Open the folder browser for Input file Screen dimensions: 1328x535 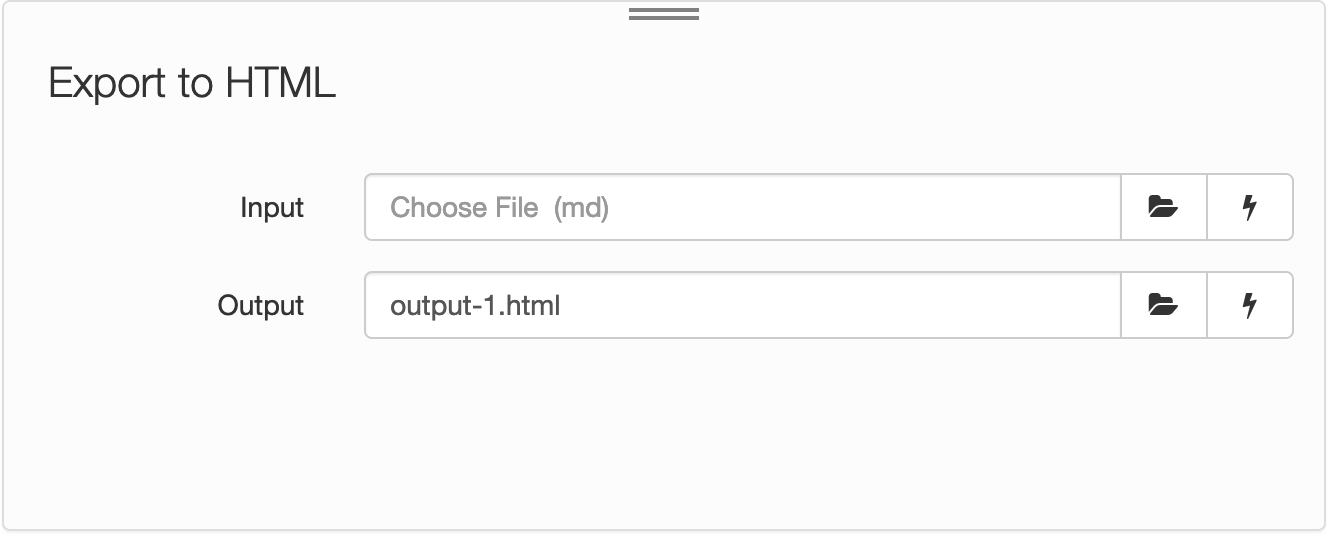1163,207
